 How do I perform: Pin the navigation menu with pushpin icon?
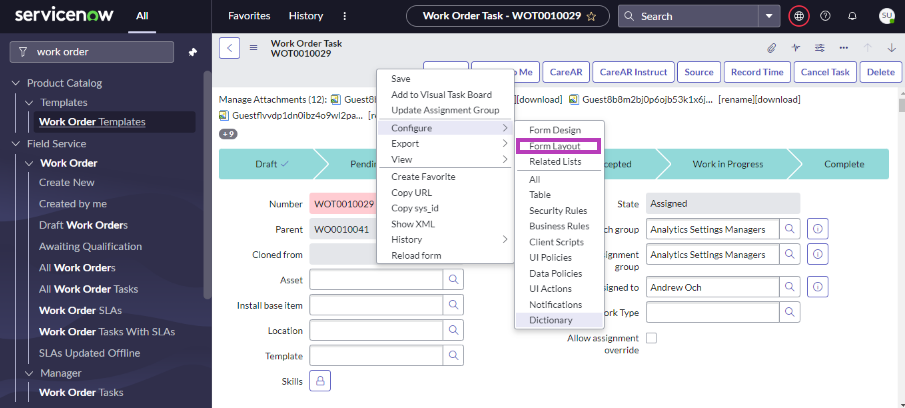coord(193,52)
